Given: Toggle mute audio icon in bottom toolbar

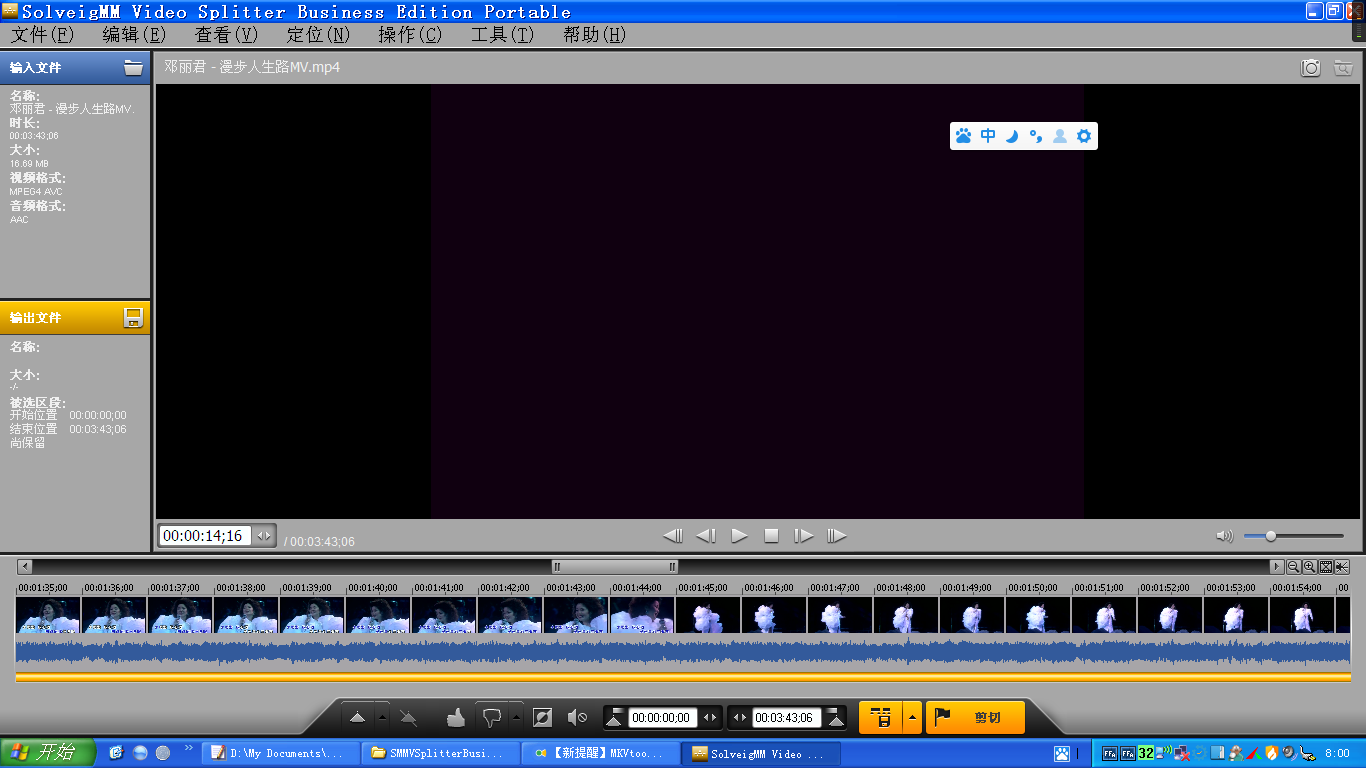Looking at the screenshot, I should [x=577, y=717].
